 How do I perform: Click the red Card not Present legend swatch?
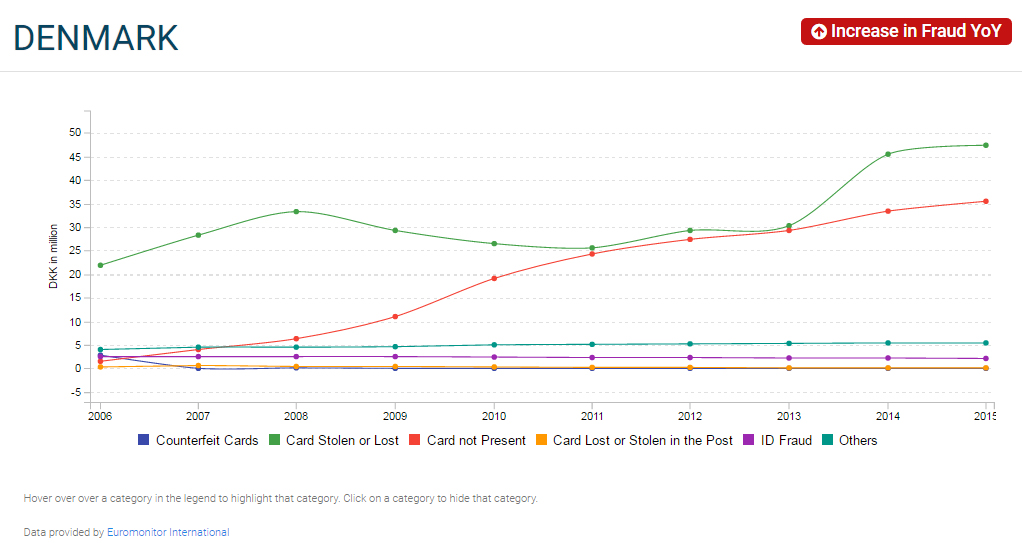point(415,440)
